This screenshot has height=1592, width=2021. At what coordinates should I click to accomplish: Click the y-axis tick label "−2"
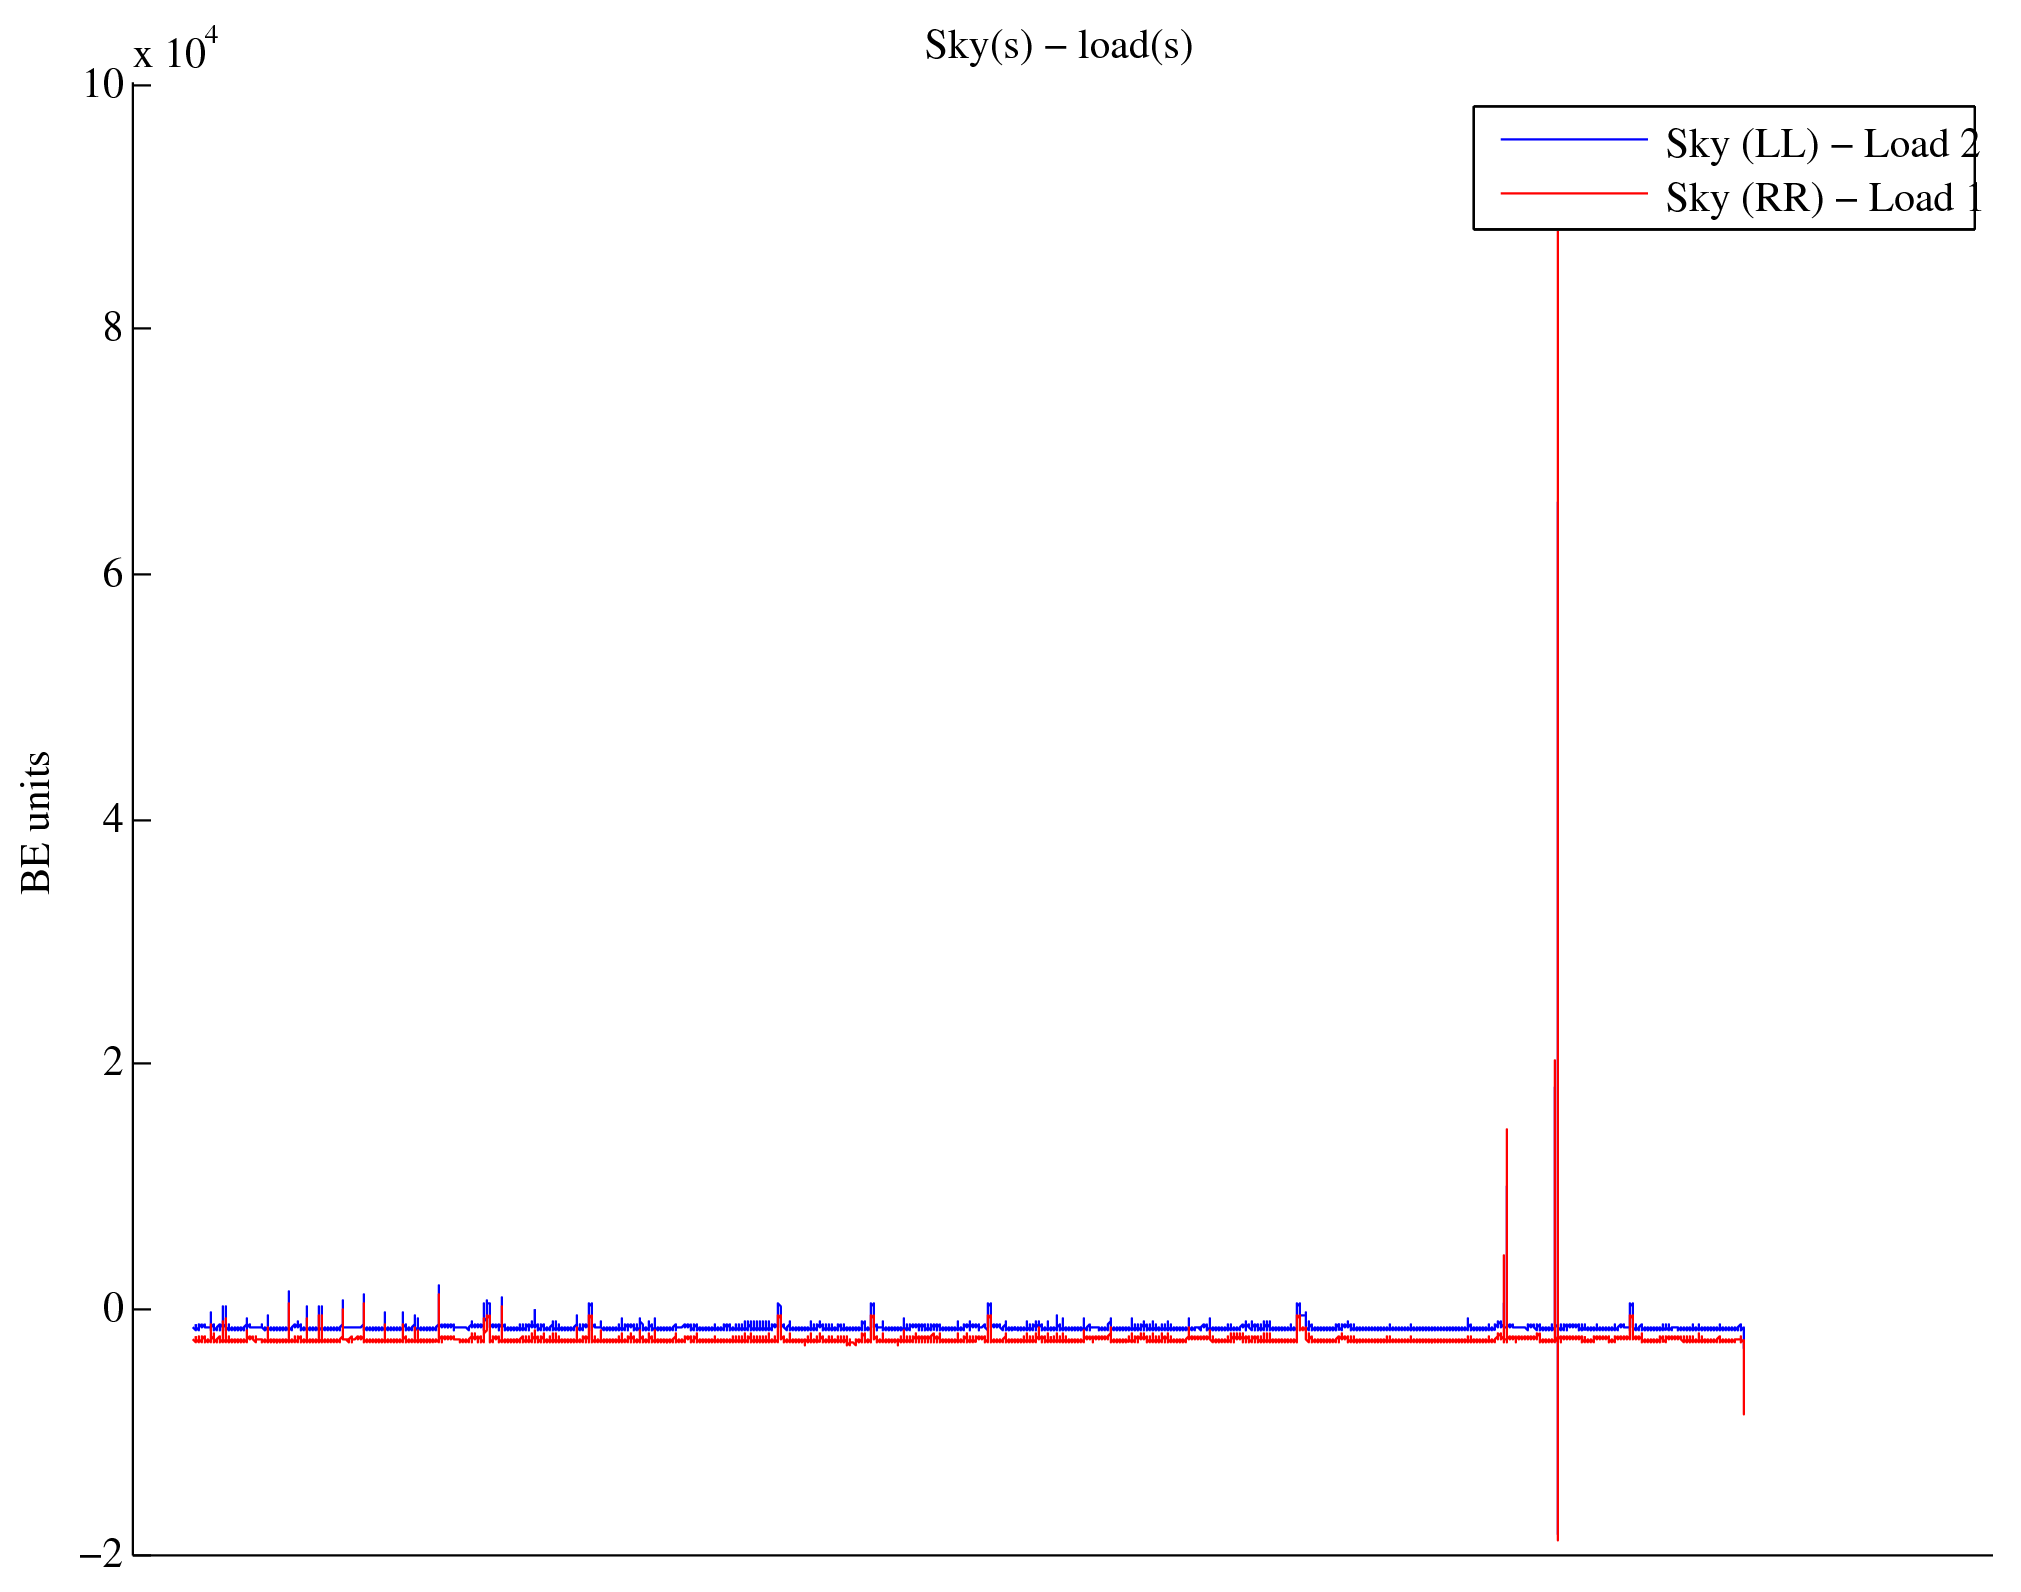tap(102, 1553)
